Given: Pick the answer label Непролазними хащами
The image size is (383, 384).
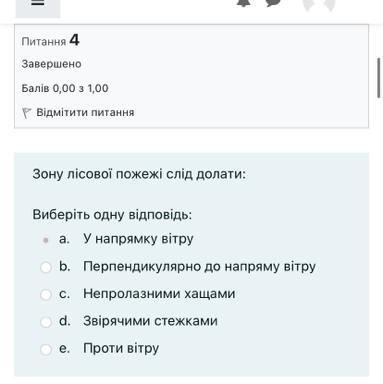Looking at the screenshot, I should tap(159, 294).
